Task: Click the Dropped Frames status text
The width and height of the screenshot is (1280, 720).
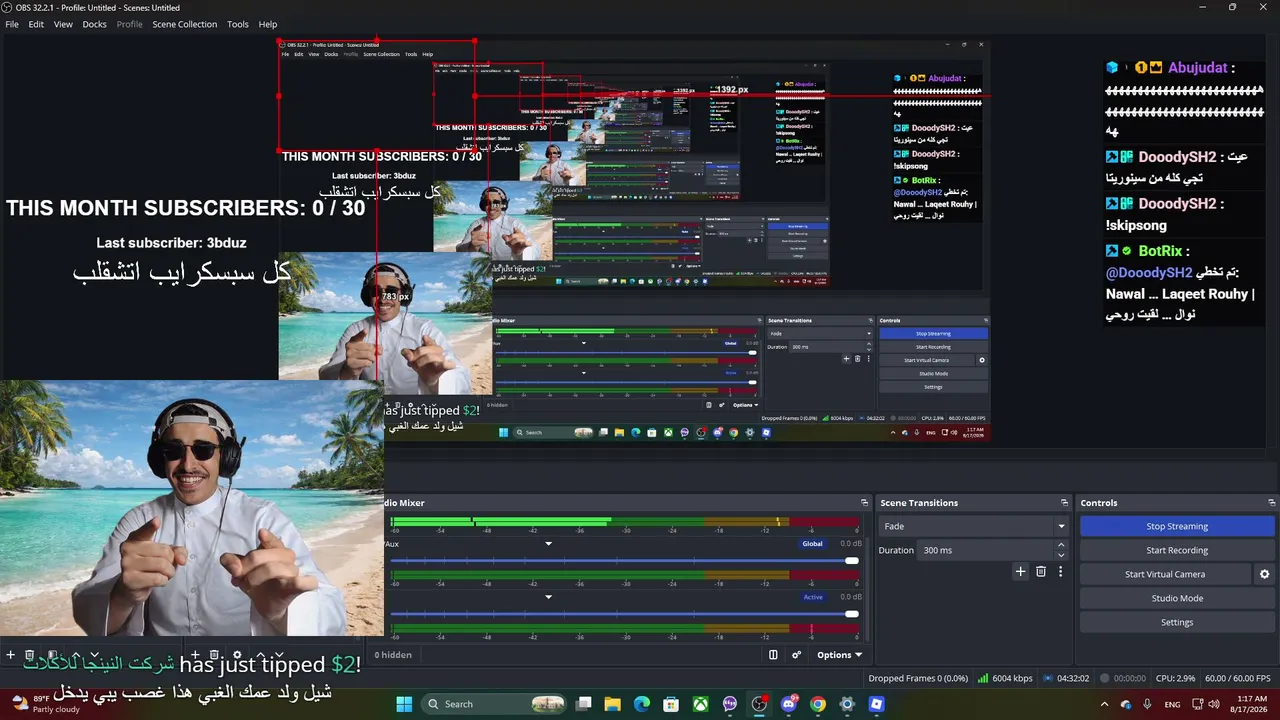Action: [x=918, y=678]
